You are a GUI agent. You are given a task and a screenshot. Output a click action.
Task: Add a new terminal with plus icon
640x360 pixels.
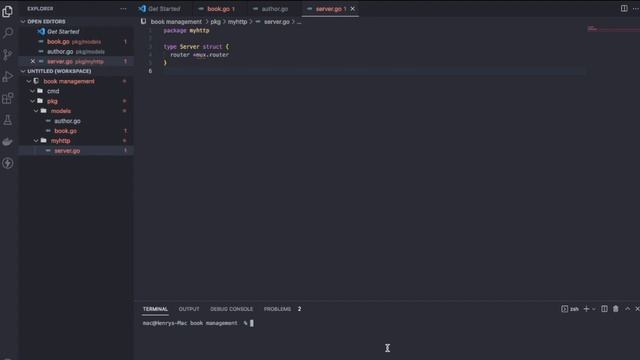[x=586, y=309]
